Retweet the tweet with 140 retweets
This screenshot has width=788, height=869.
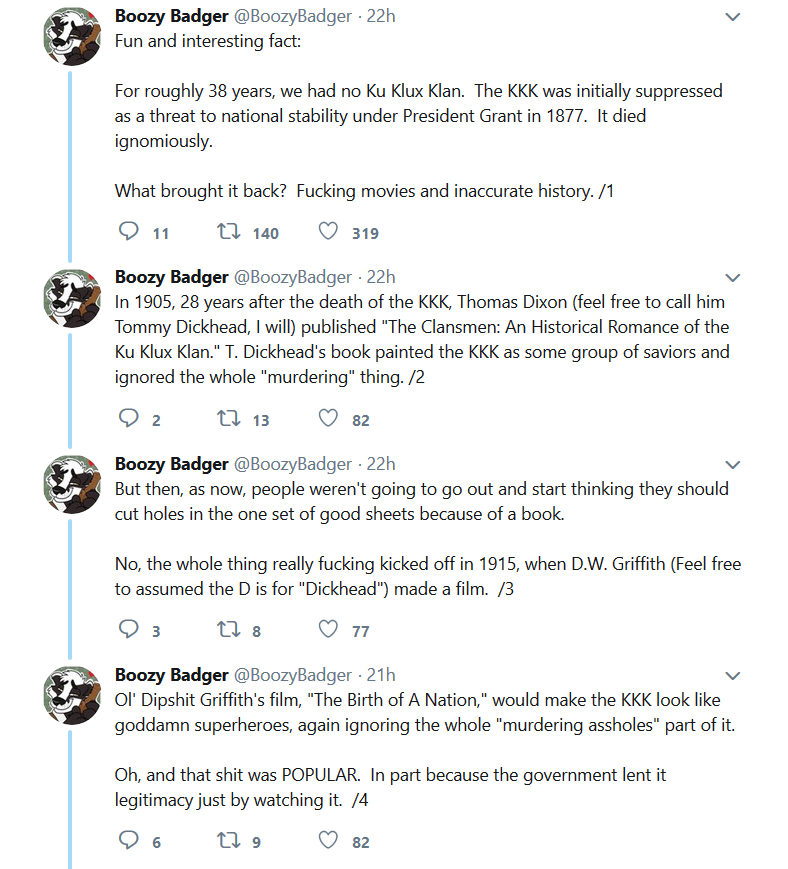click(228, 231)
